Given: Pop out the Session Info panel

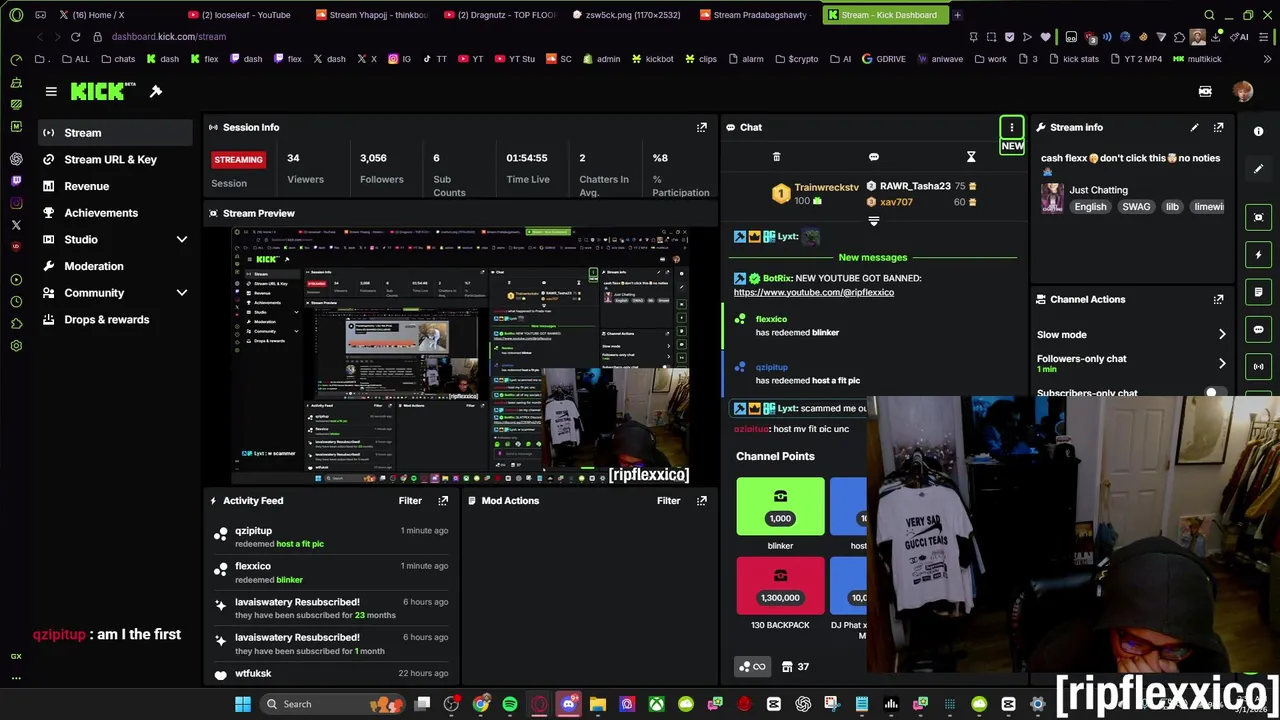Looking at the screenshot, I should 702,127.
